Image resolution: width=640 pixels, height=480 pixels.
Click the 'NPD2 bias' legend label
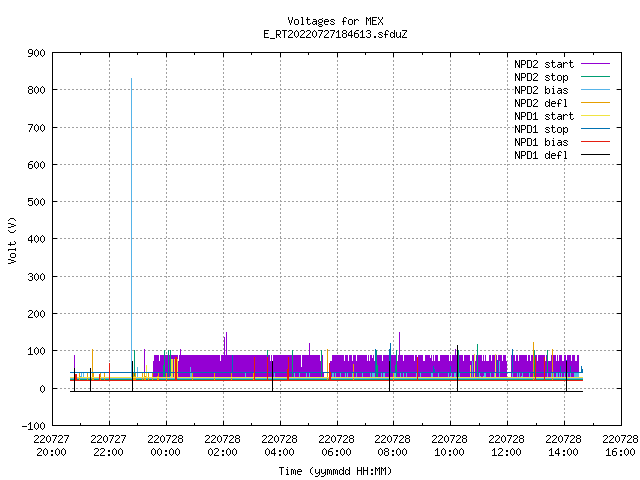pyautogui.click(x=541, y=90)
